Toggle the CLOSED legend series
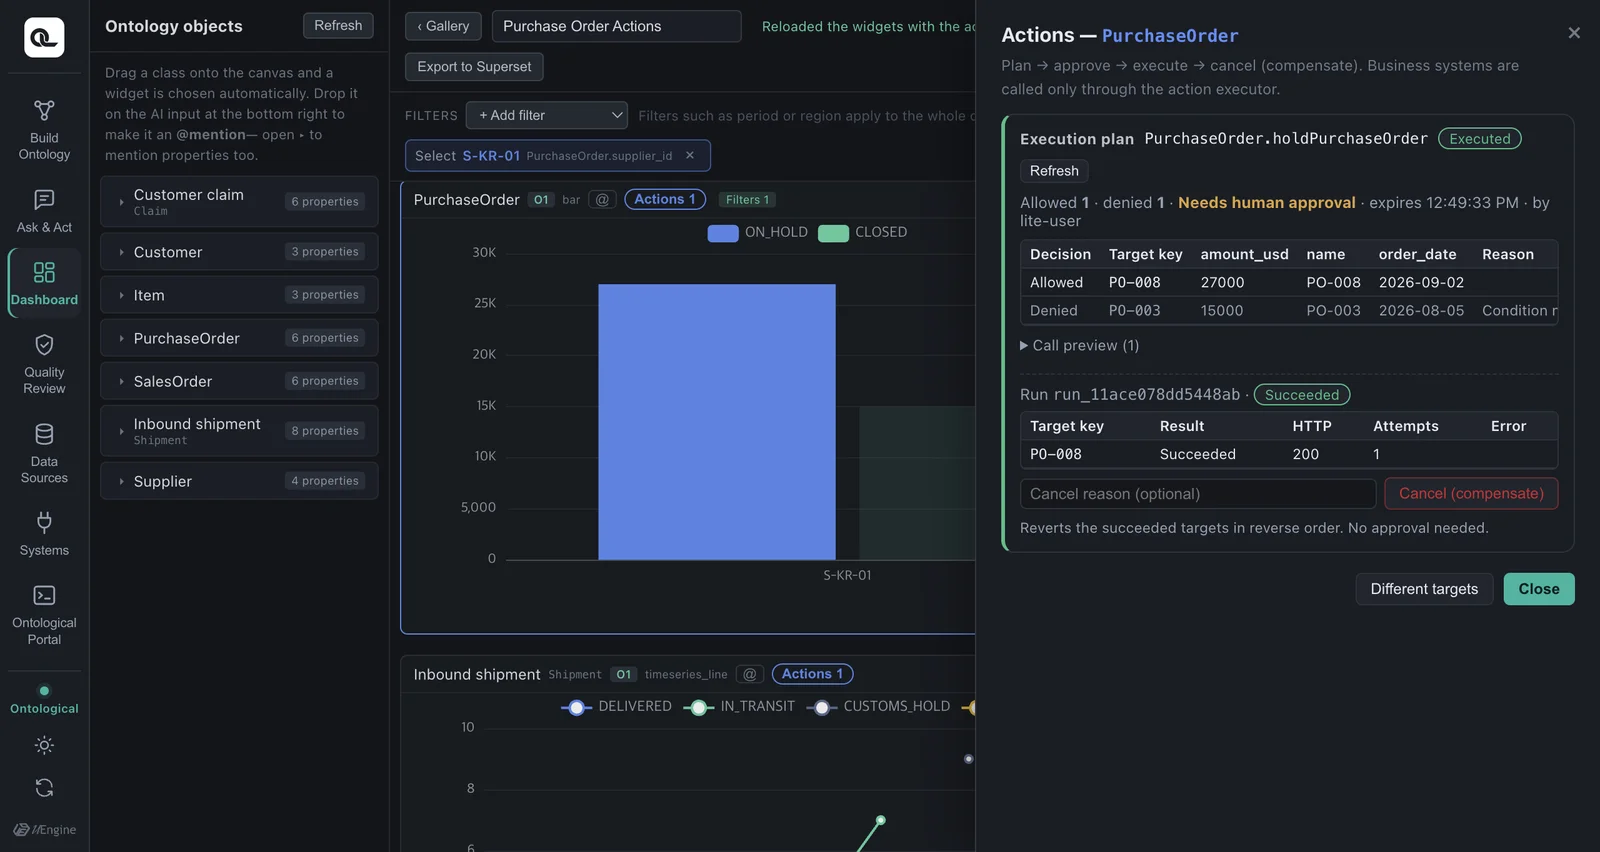 pyautogui.click(x=862, y=232)
